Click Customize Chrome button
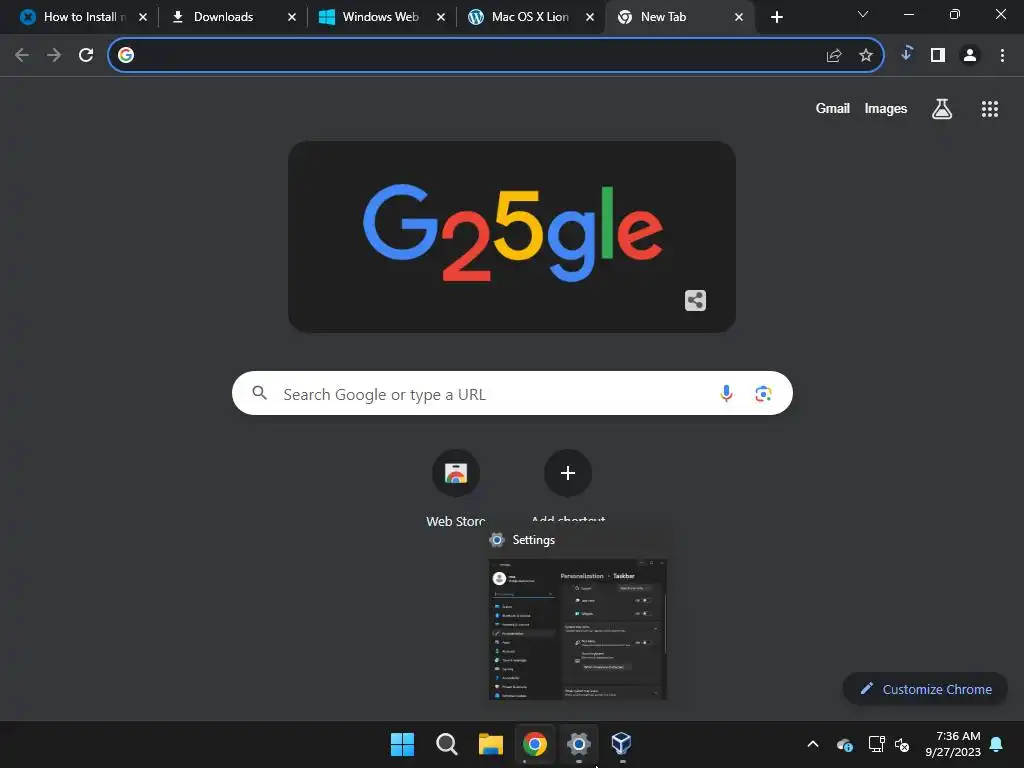This screenshot has height=768, width=1024. tap(925, 689)
